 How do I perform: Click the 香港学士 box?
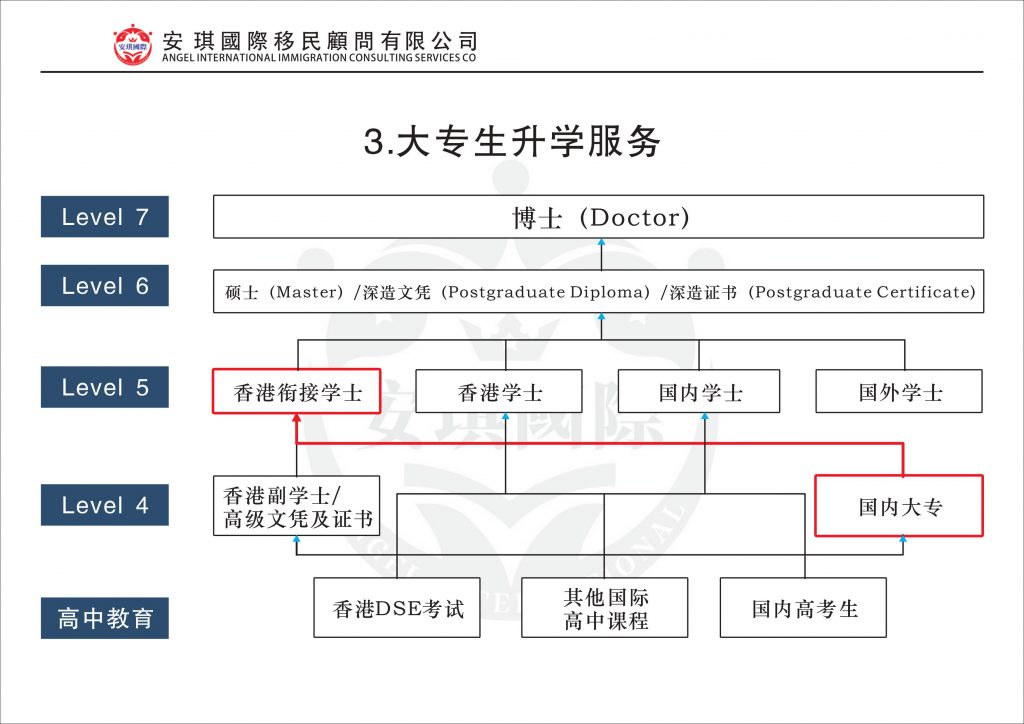pos(500,392)
